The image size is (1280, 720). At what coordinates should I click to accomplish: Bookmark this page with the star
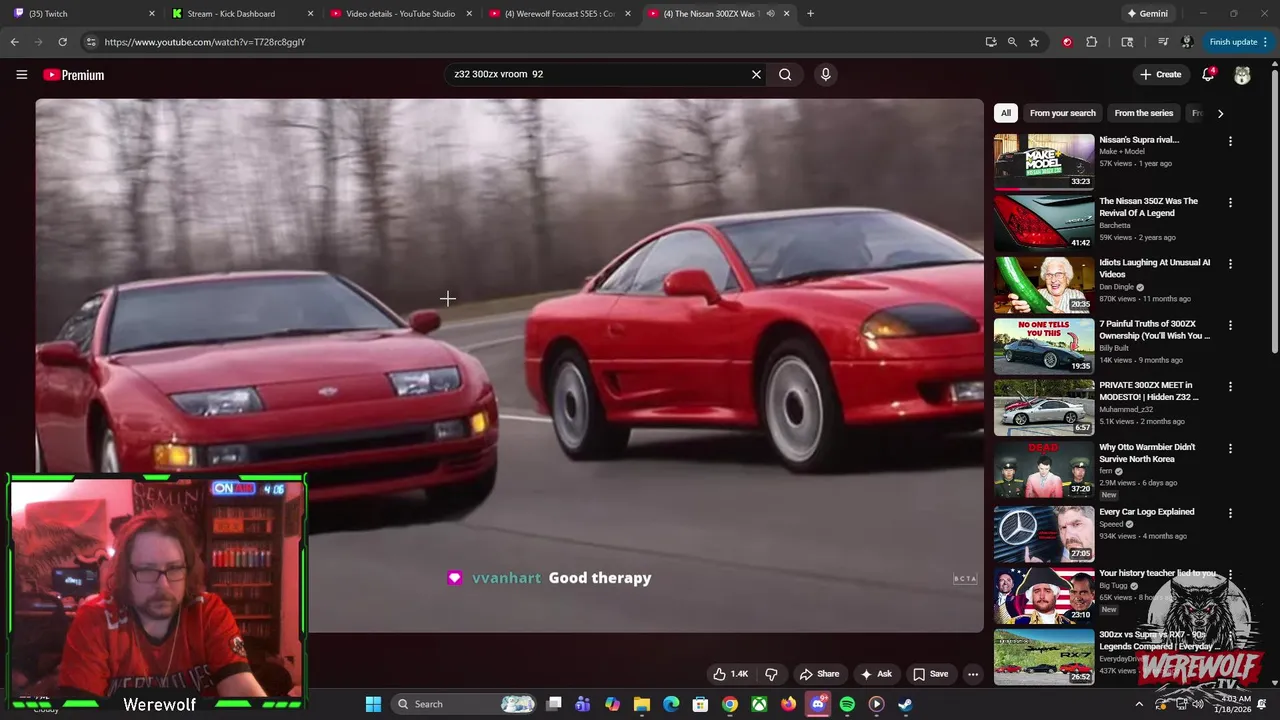pos(1034,42)
